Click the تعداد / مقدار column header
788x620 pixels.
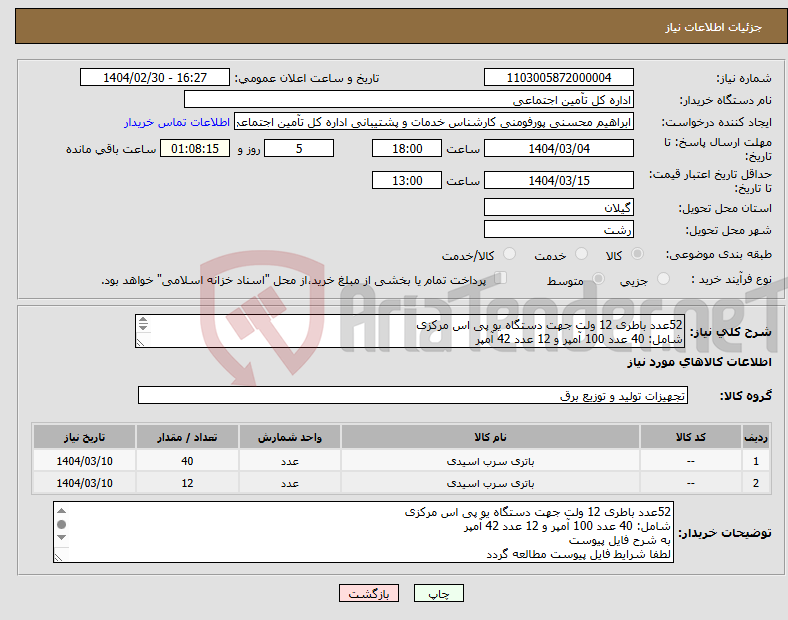pos(187,437)
